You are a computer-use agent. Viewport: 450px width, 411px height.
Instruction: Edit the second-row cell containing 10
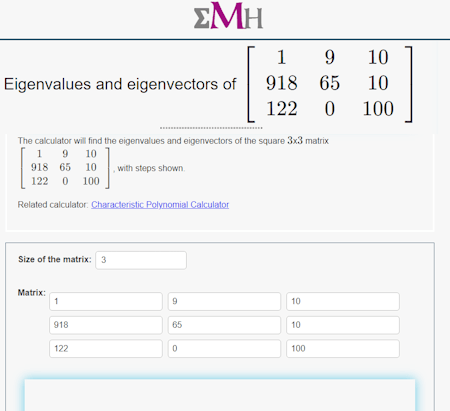[x=343, y=325]
